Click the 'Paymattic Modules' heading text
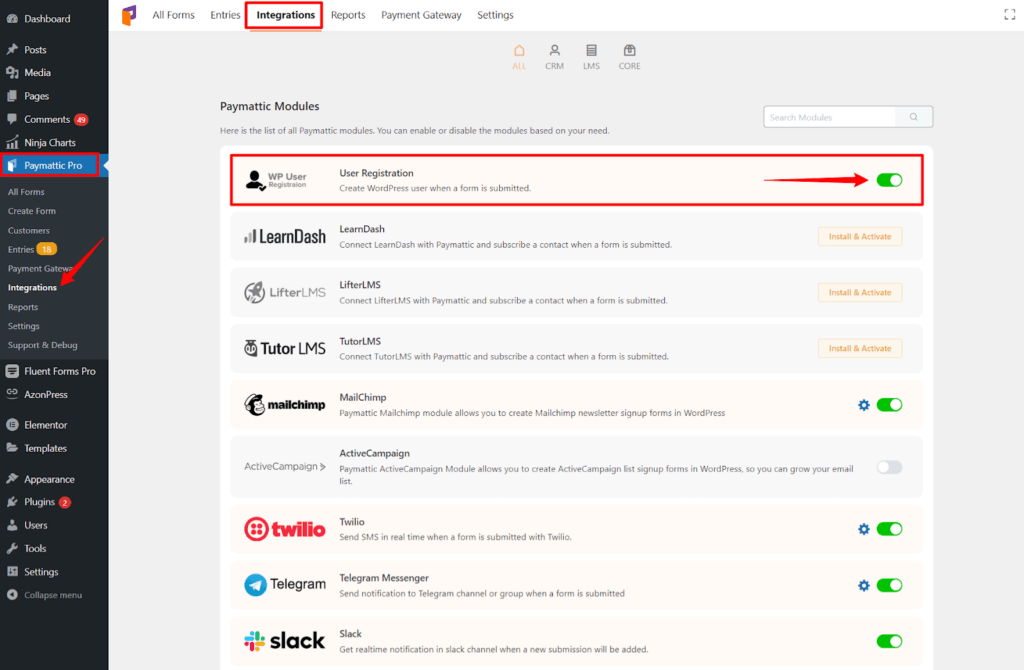This screenshot has height=670, width=1024. click(270, 106)
